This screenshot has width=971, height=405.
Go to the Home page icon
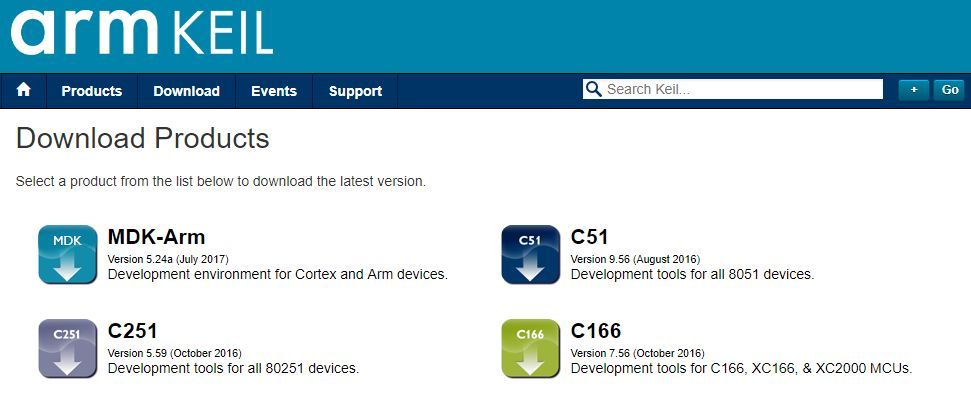24,90
